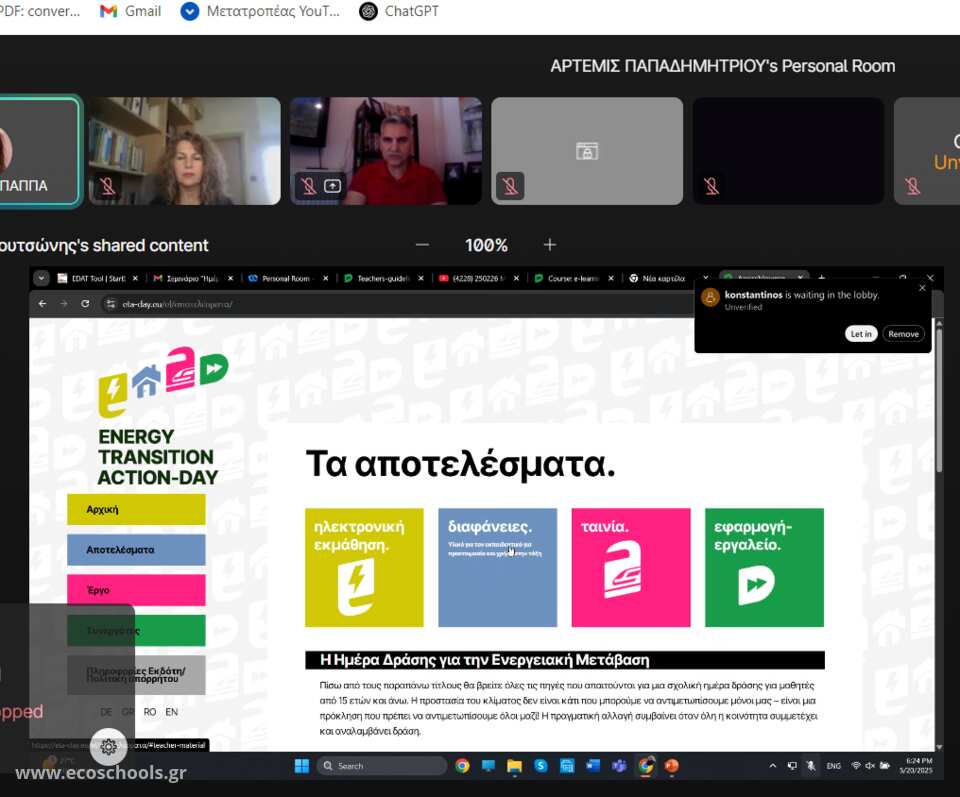Switch site language to RO
The image size is (960, 797).
pos(150,712)
